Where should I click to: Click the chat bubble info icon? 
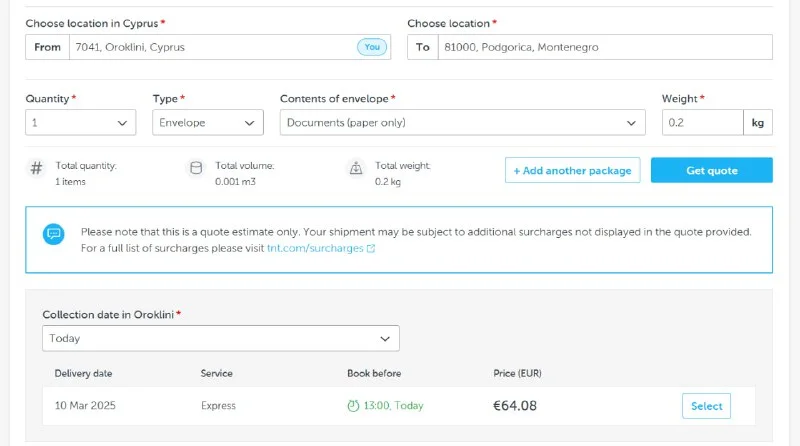[54, 234]
